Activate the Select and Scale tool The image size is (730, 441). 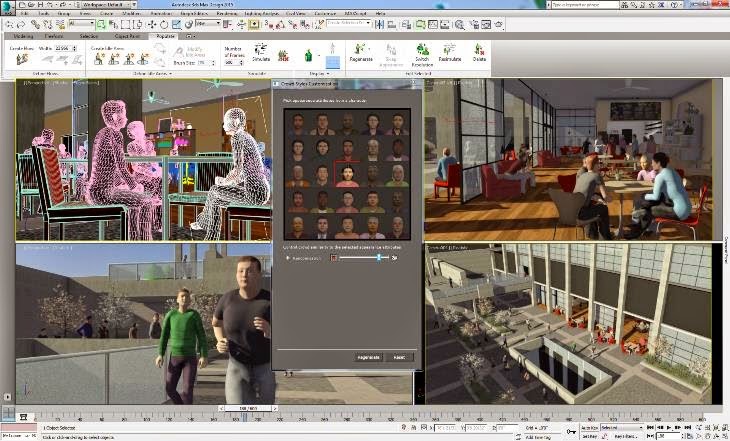[176, 25]
